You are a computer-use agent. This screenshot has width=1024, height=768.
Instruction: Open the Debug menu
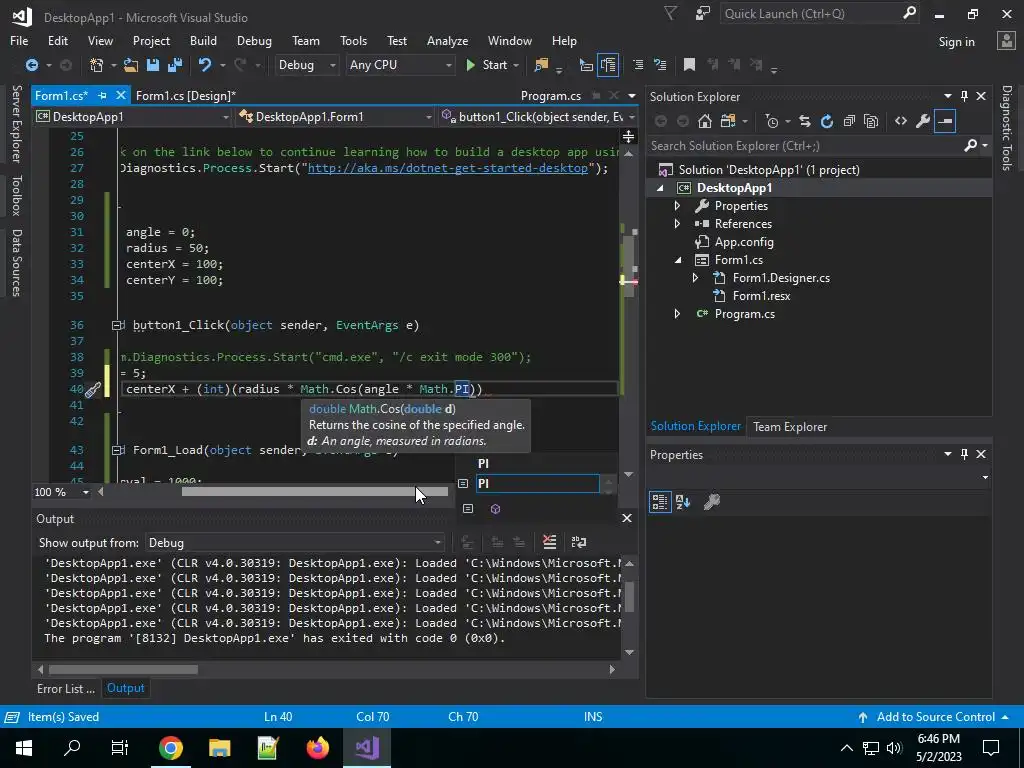click(x=254, y=40)
